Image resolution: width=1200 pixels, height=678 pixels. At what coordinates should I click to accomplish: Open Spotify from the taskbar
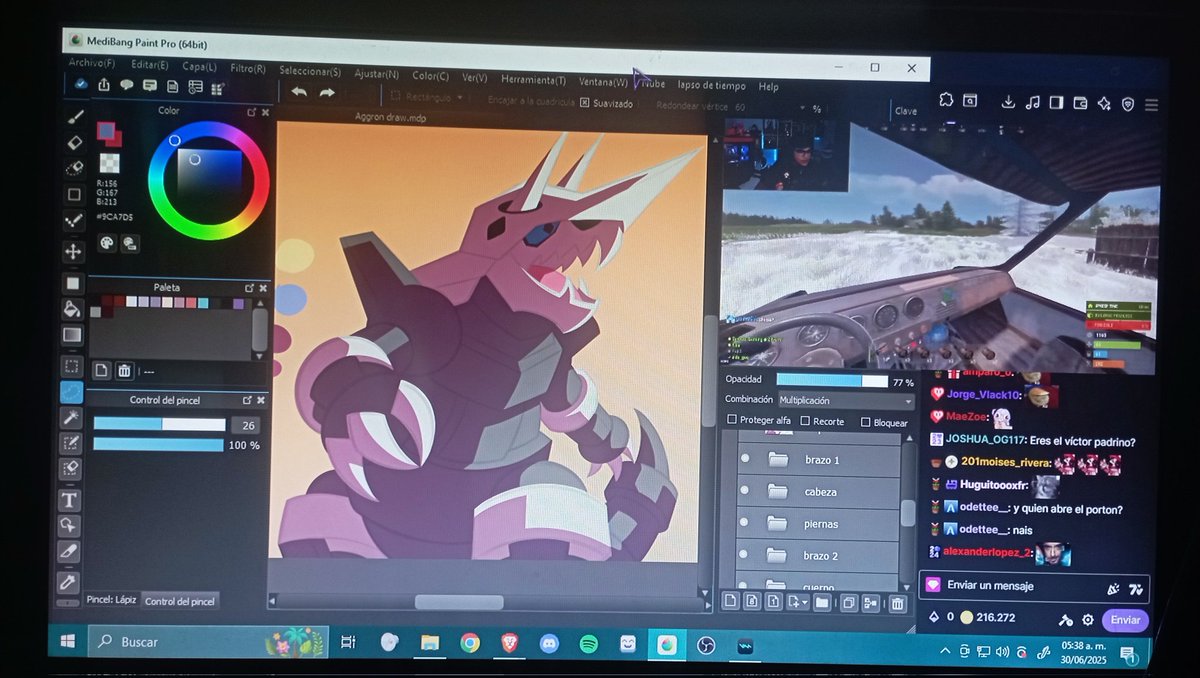click(x=588, y=644)
